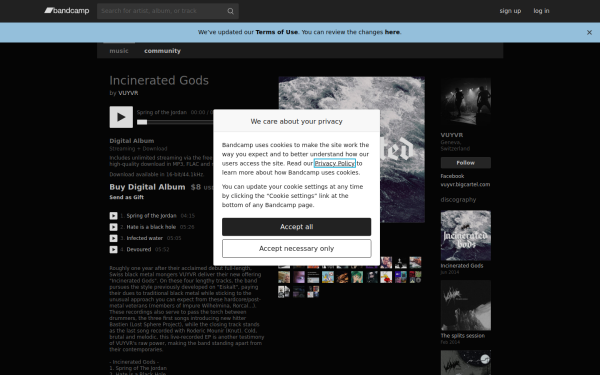The image size is (600, 375).
Task: Open vuyvr.bigcartel.com link
Action: [465, 184]
